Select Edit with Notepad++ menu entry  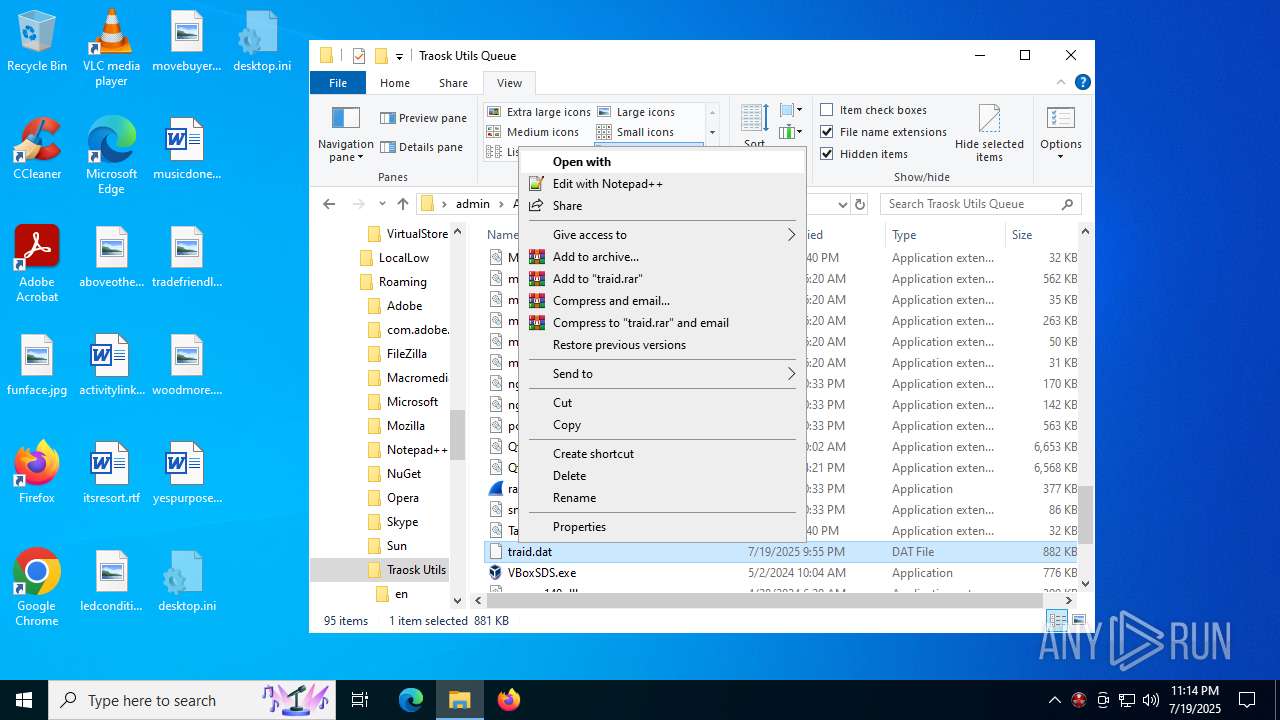[664, 184]
